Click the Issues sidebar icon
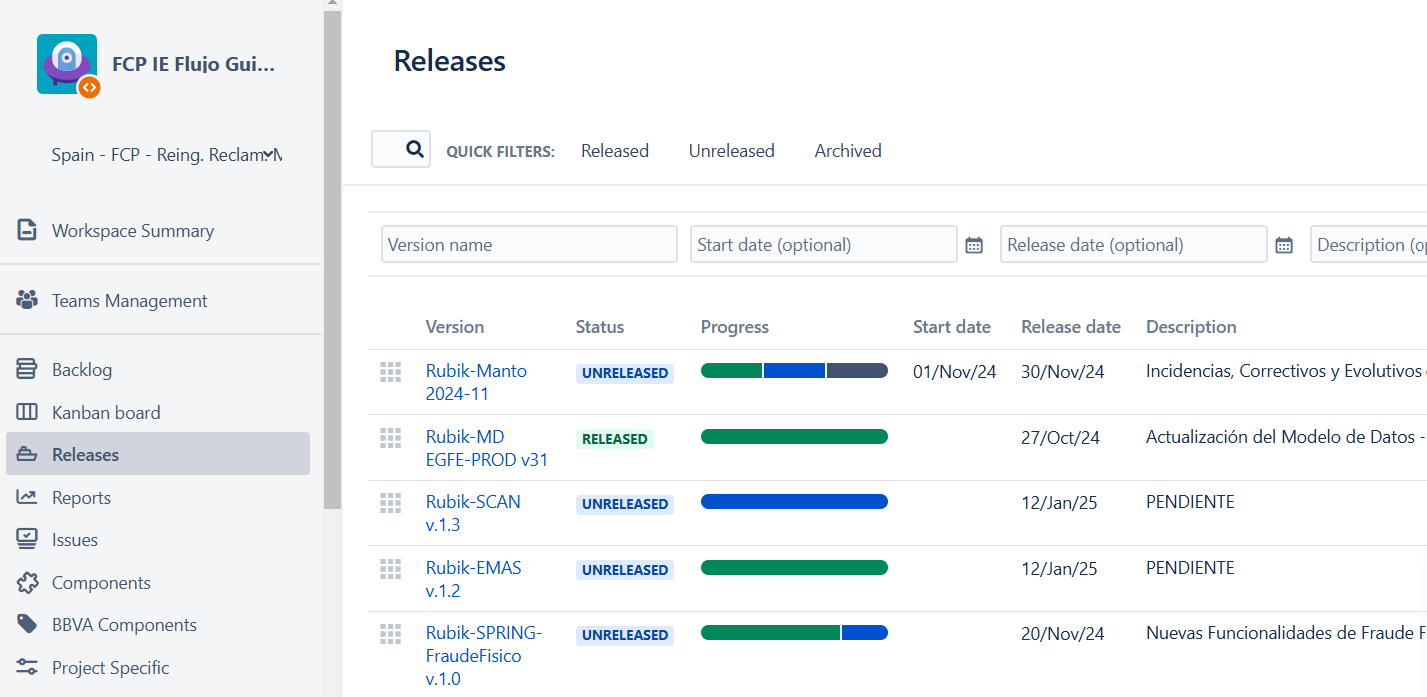The image size is (1427, 697). (x=27, y=539)
